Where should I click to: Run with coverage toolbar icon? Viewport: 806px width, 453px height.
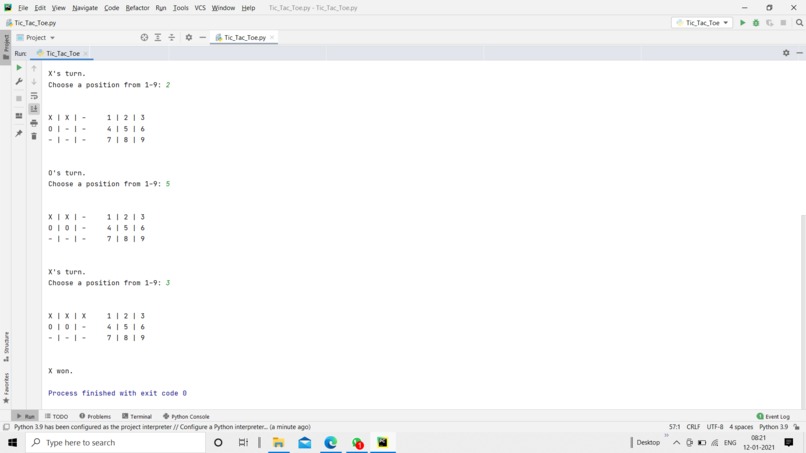(770, 23)
